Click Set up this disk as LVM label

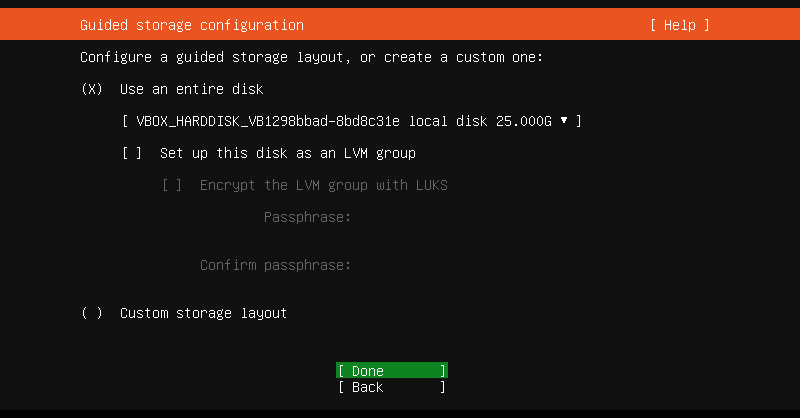287,153
